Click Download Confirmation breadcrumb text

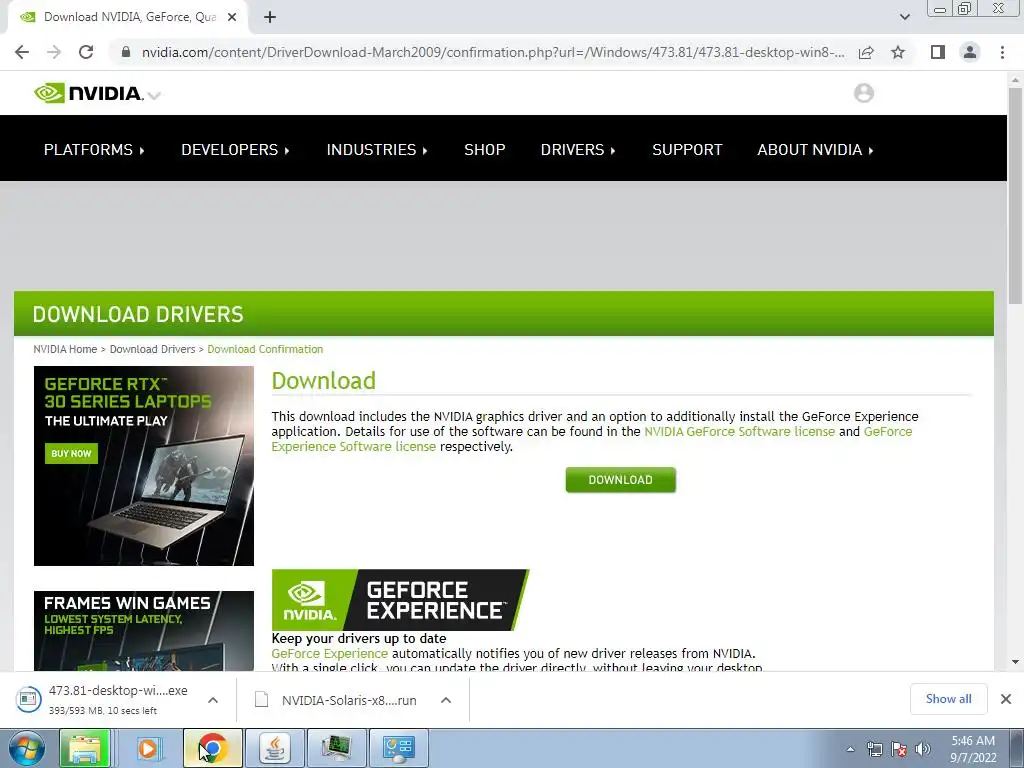[265, 349]
